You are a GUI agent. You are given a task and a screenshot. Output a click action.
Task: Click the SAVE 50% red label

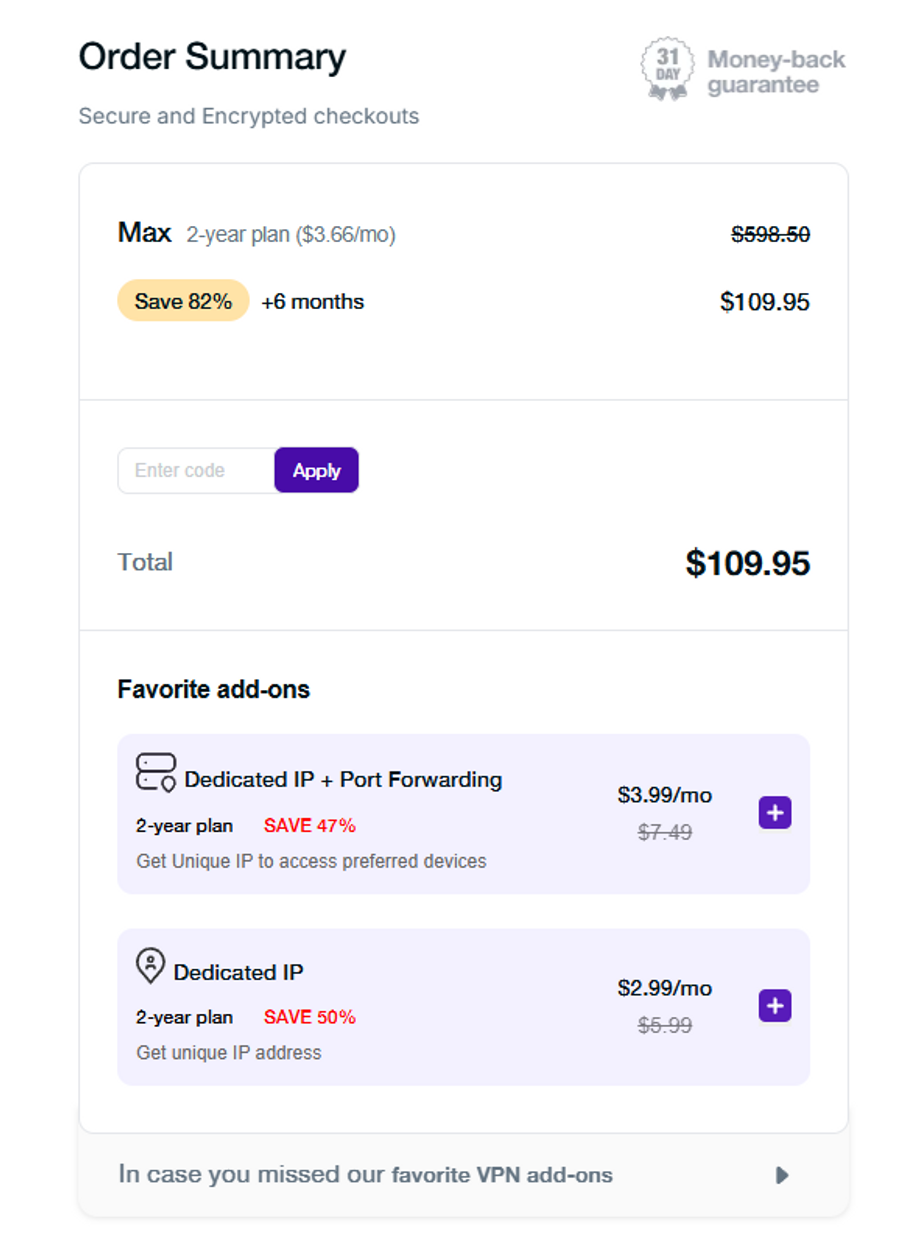click(310, 1018)
